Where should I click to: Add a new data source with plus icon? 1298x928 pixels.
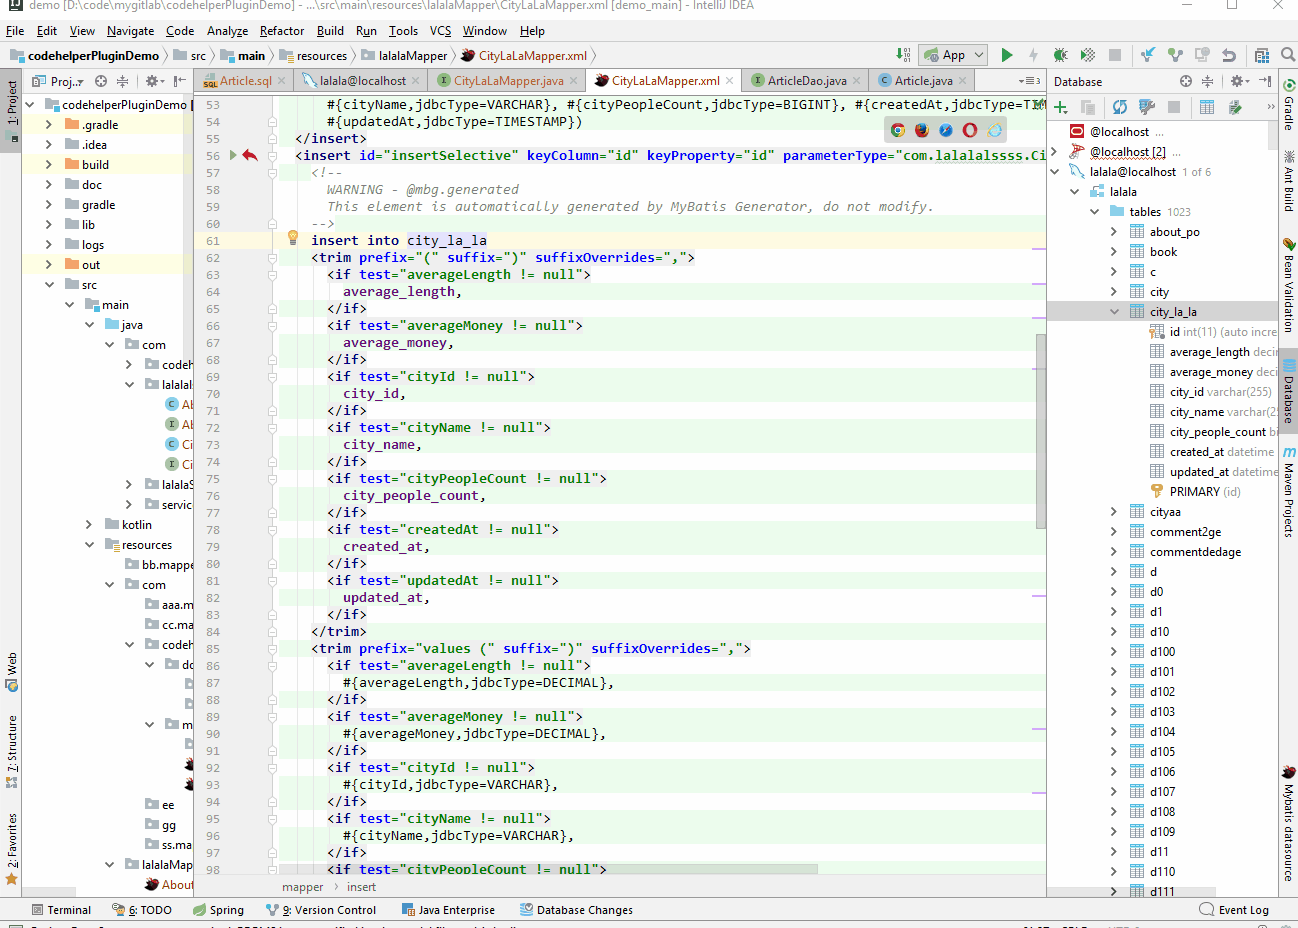tap(1061, 107)
